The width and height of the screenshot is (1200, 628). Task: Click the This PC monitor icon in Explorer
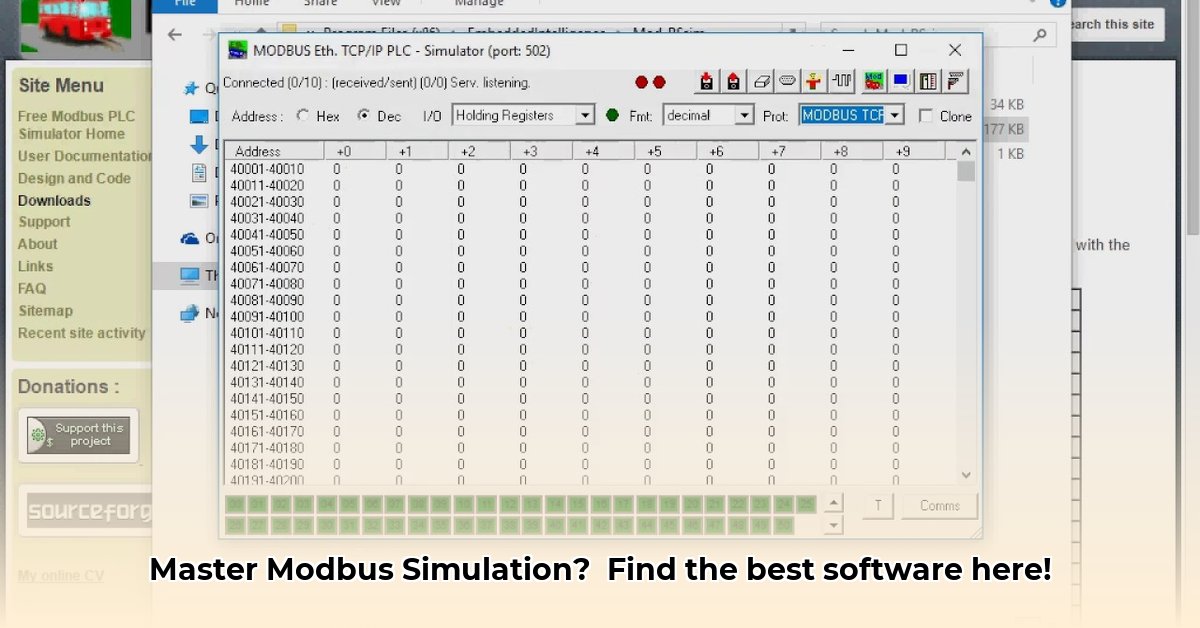[190, 275]
